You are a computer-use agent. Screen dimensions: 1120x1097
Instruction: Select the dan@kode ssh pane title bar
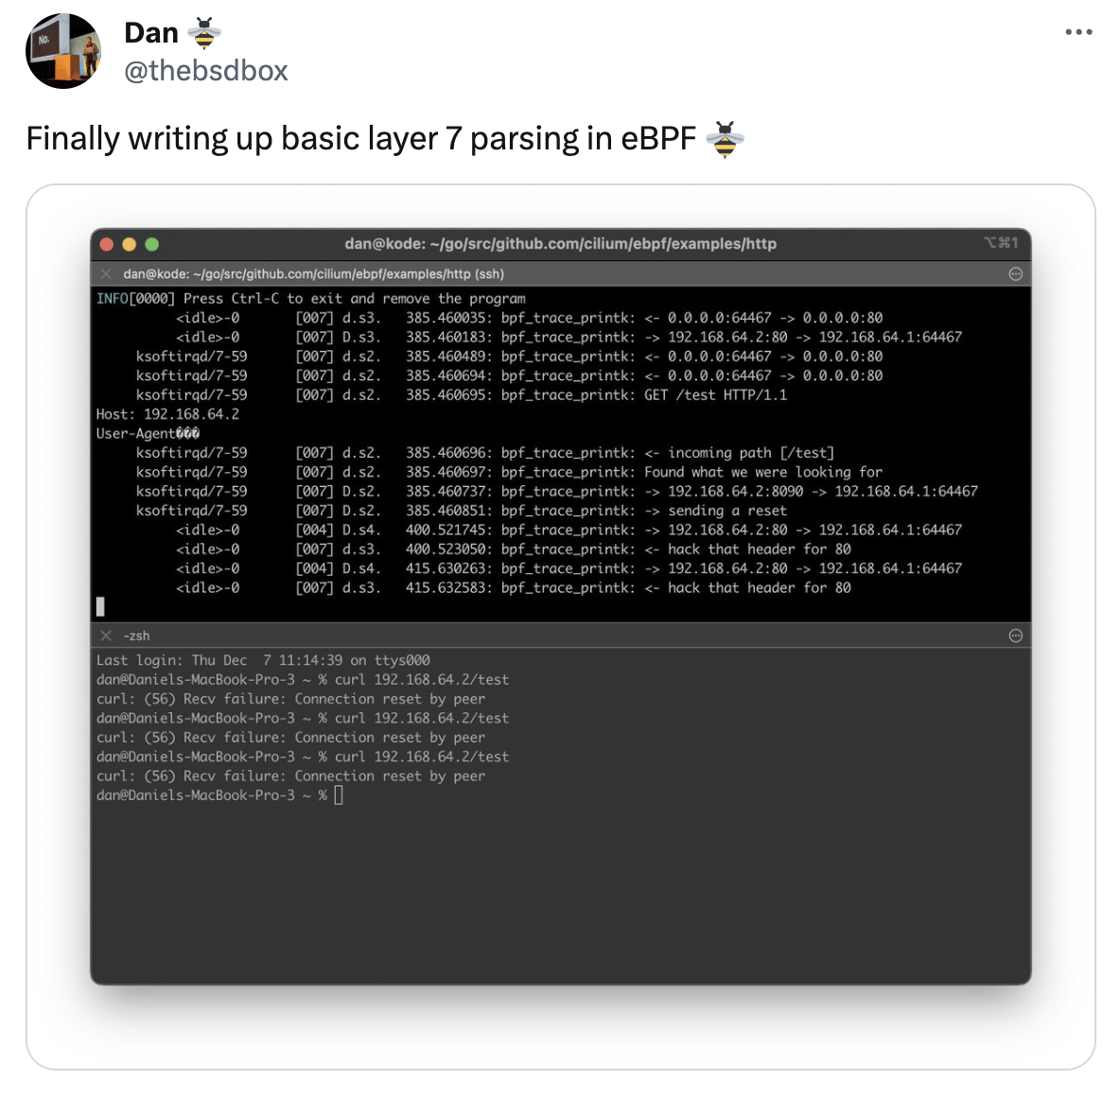tap(561, 274)
